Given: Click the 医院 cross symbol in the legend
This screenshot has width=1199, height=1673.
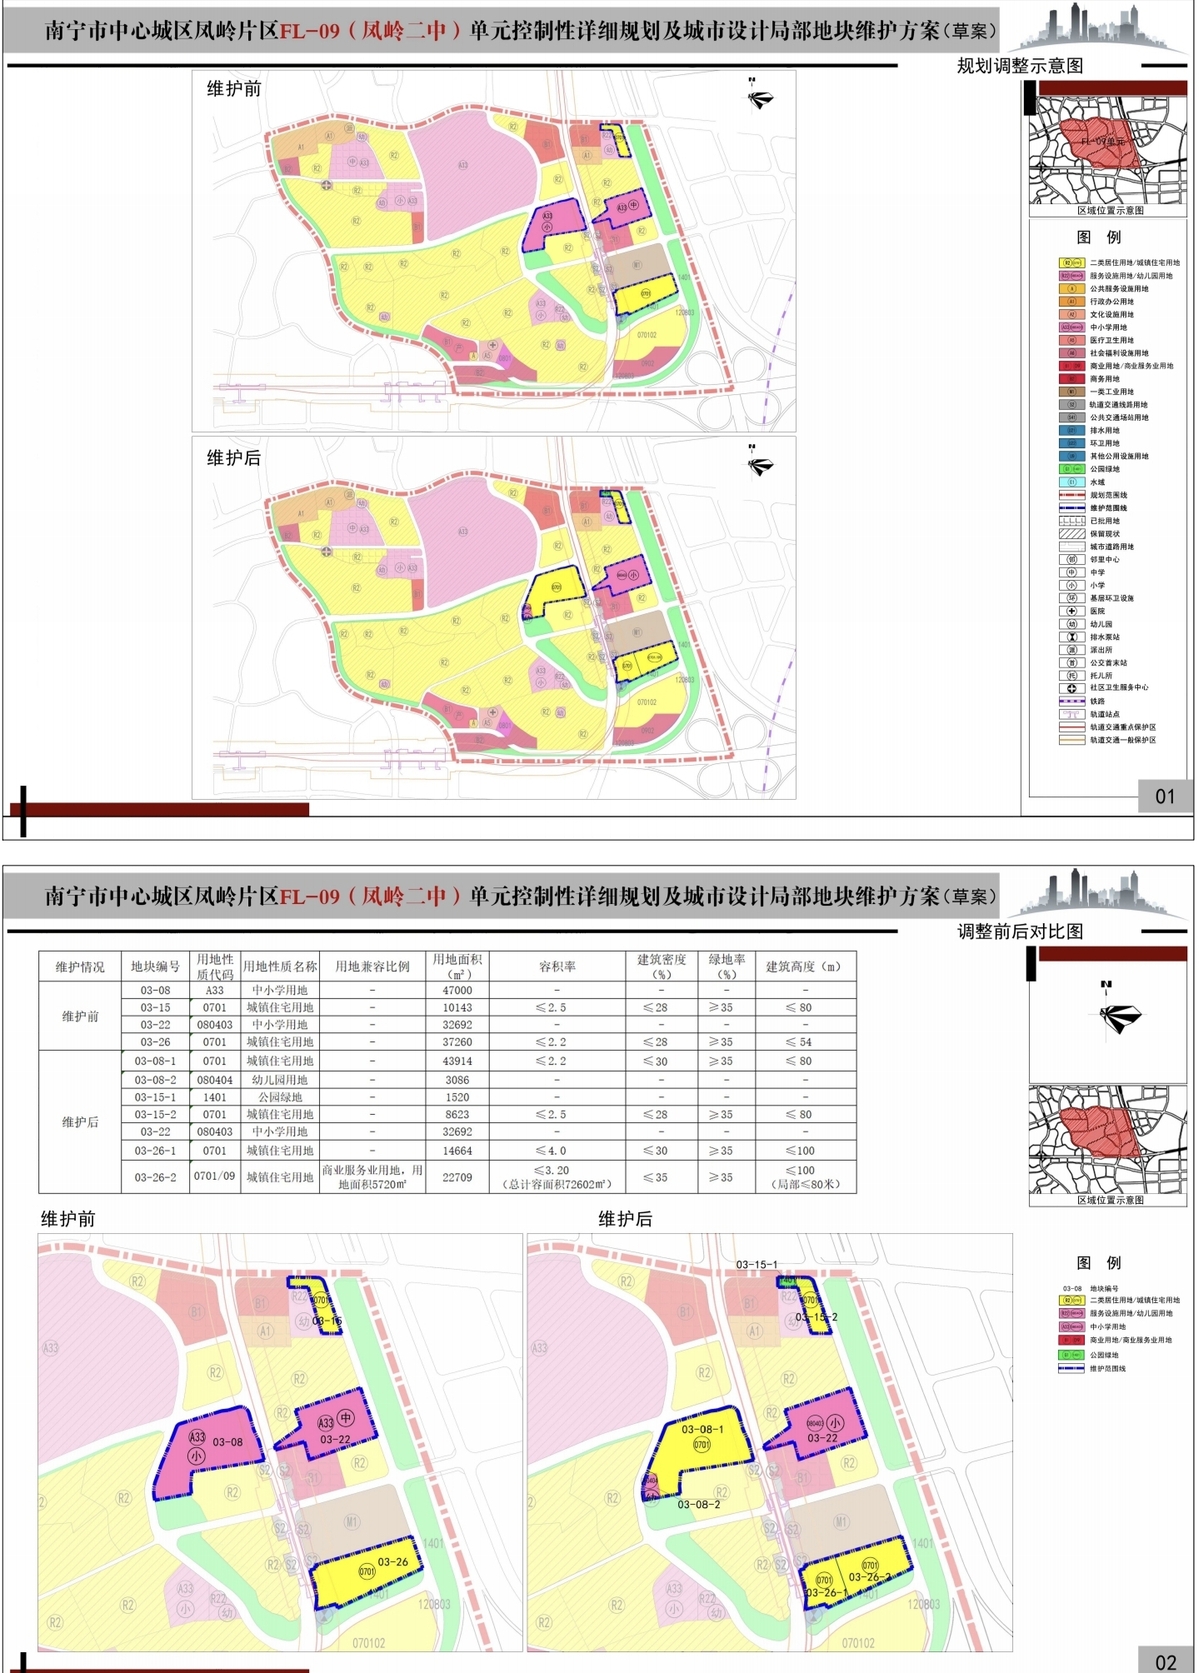Looking at the screenshot, I should click(1071, 611).
